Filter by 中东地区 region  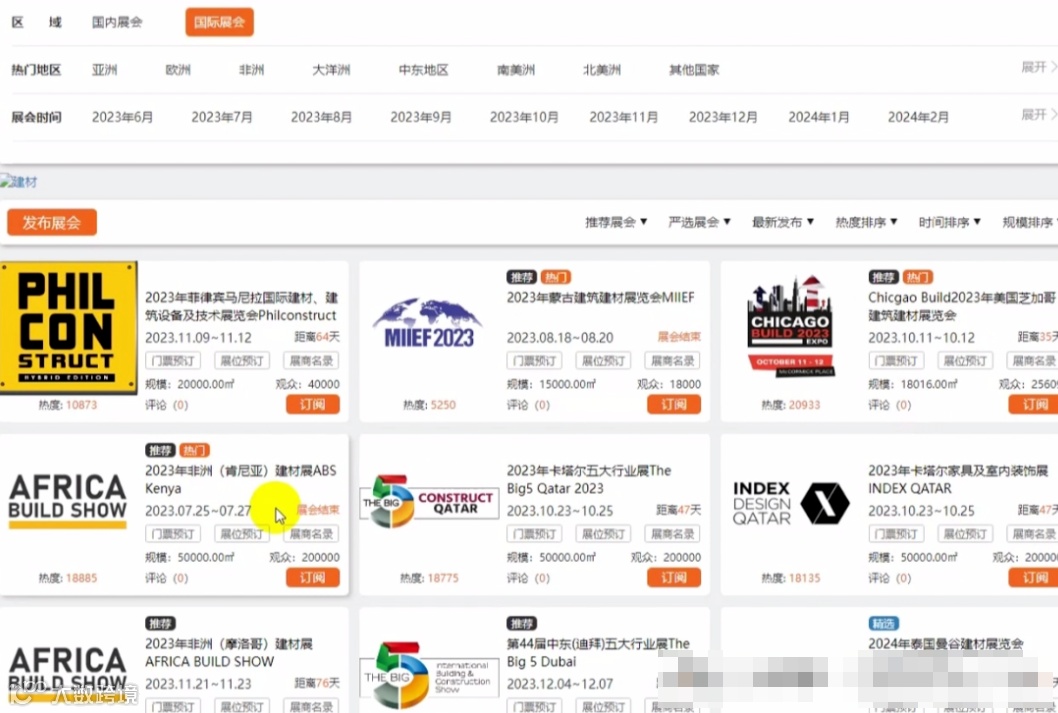click(424, 69)
